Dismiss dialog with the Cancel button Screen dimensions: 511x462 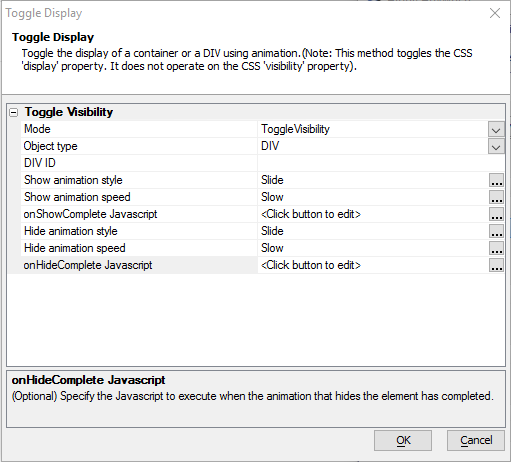(x=476, y=440)
